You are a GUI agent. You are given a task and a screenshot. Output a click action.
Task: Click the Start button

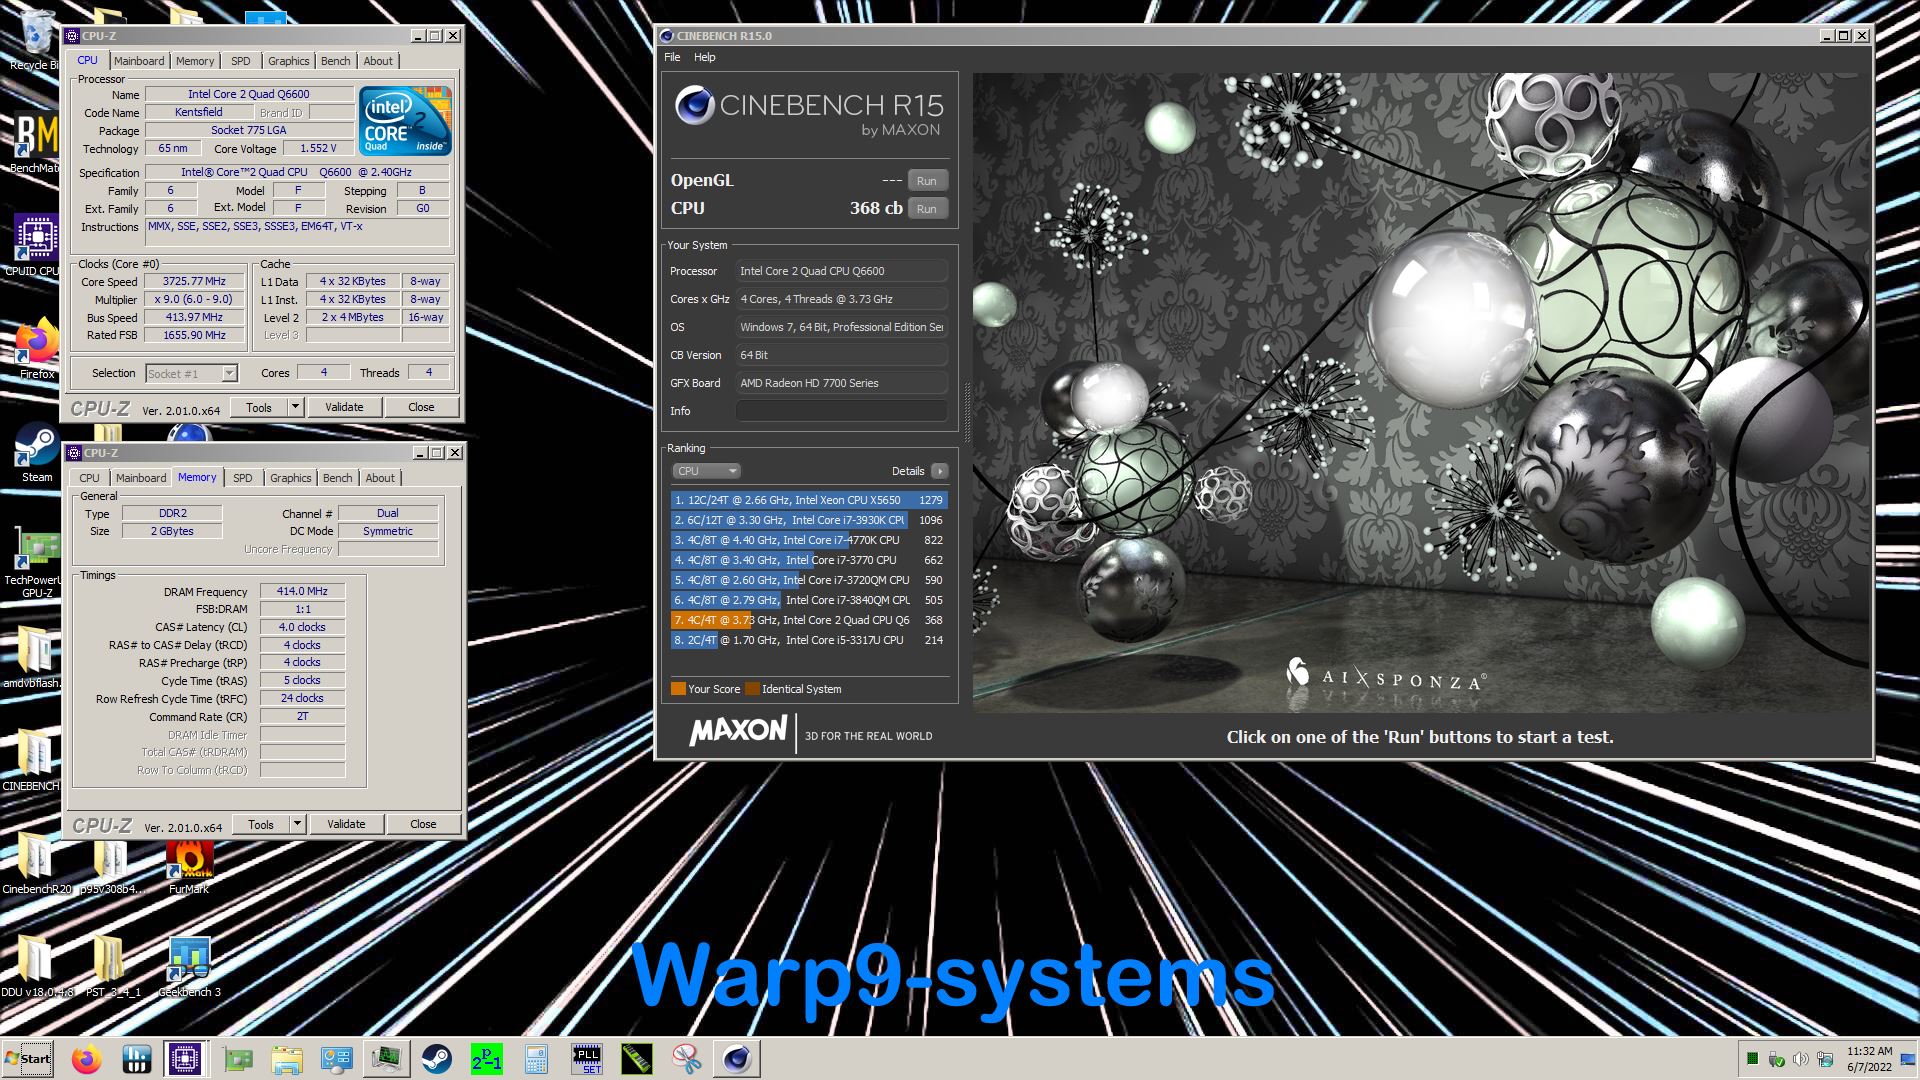pyautogui.click(x=27, y=1059)
